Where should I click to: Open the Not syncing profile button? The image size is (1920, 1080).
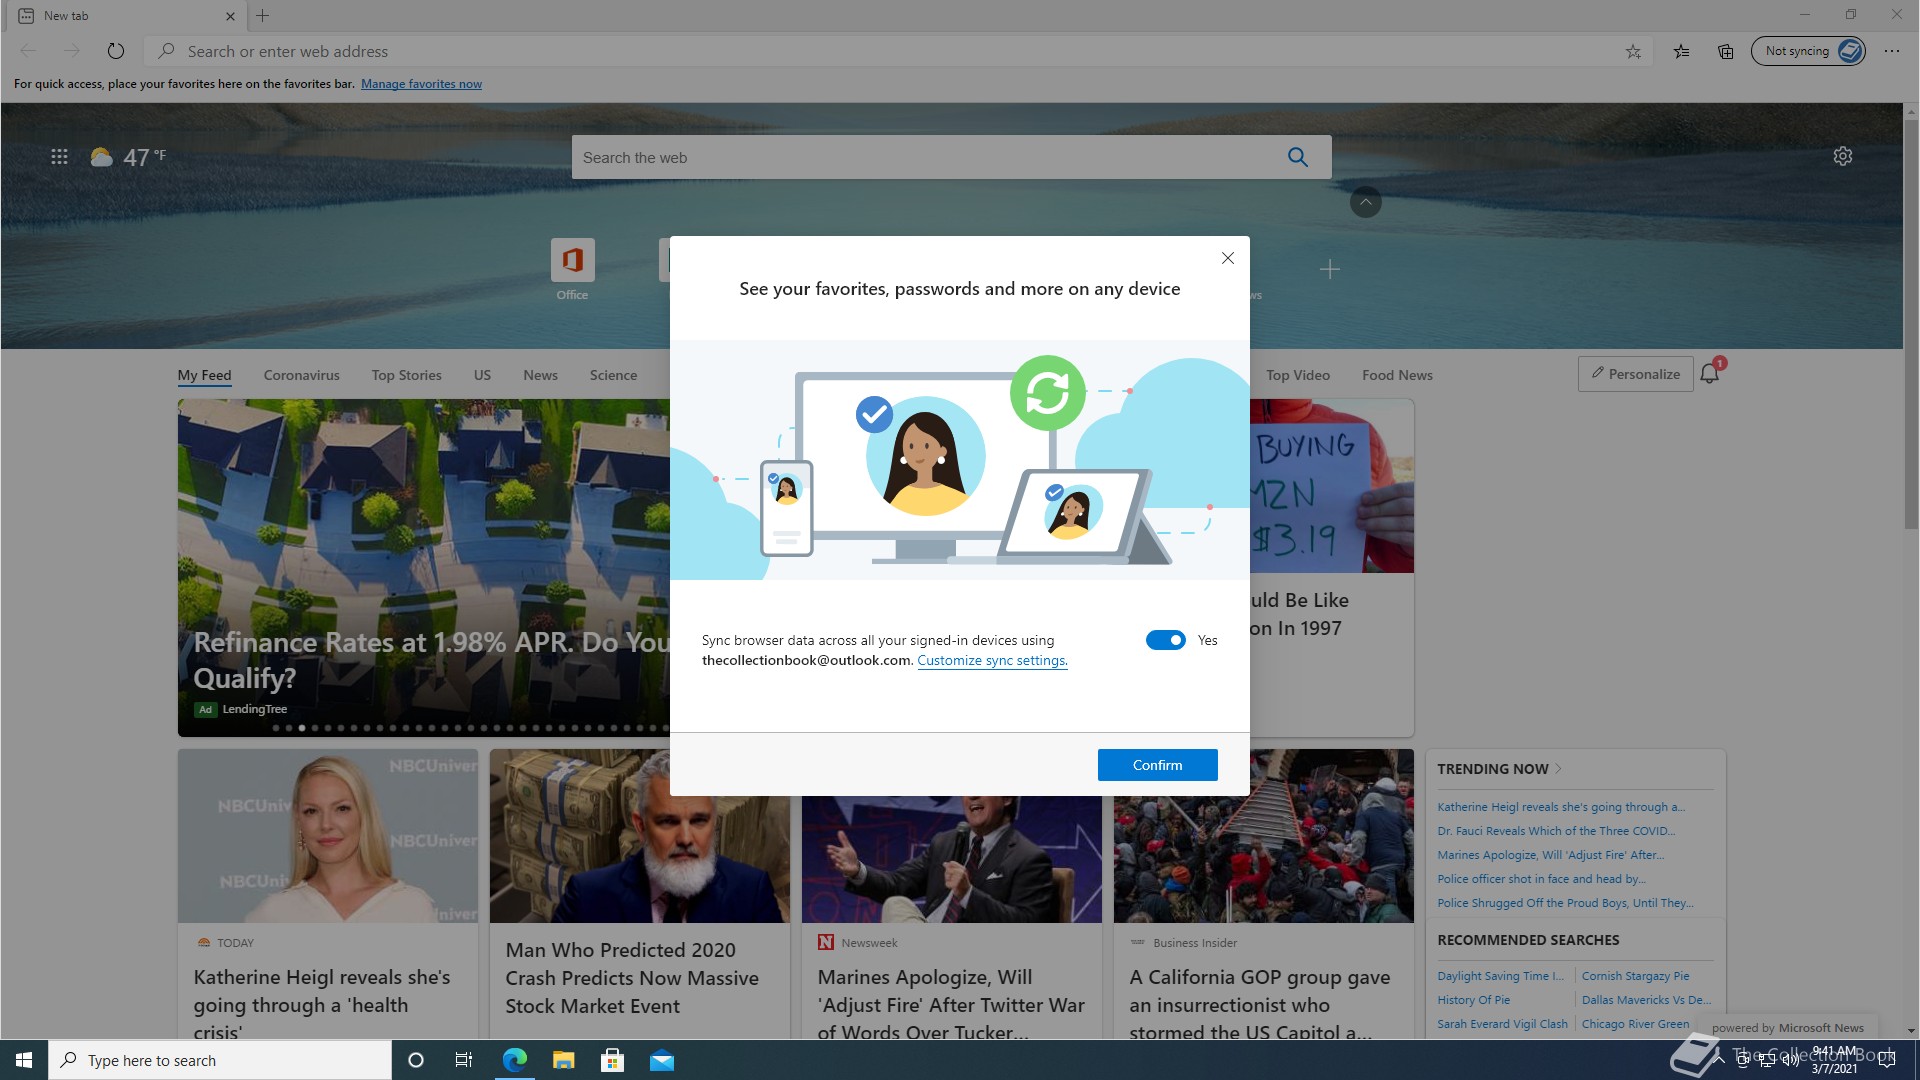pyautogui.click(x=1808, y=51)
